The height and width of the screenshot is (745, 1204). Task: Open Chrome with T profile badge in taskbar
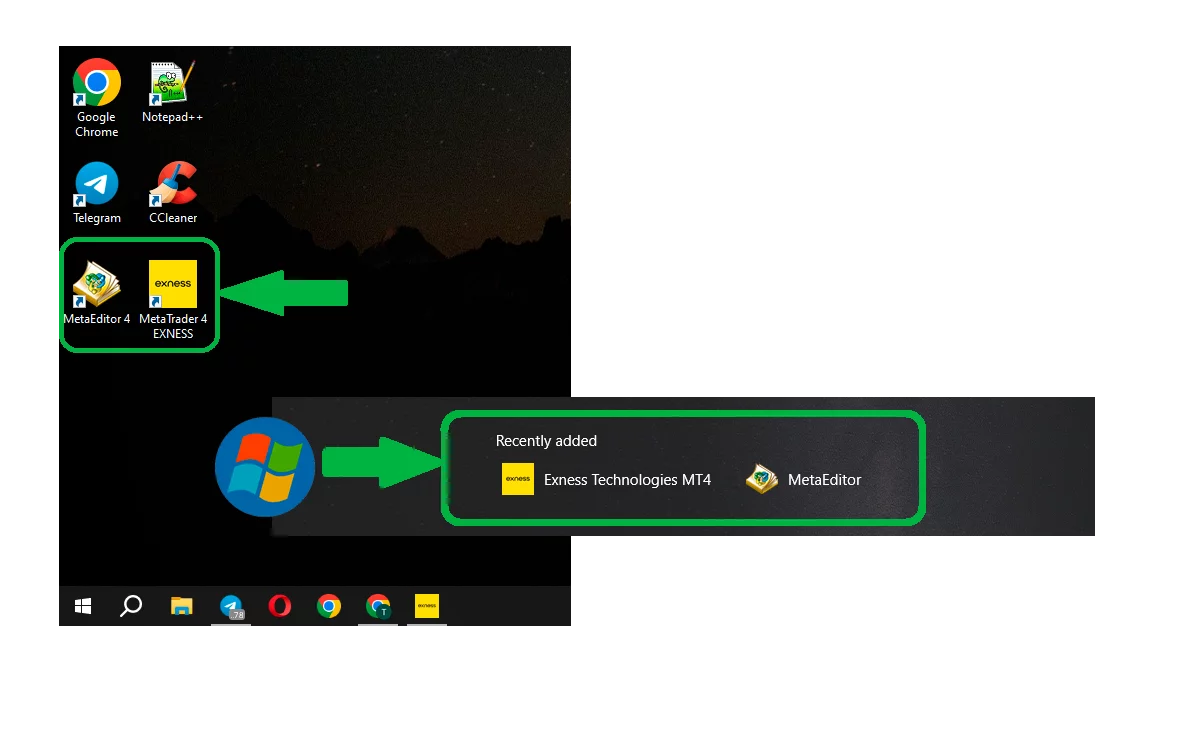378,606
